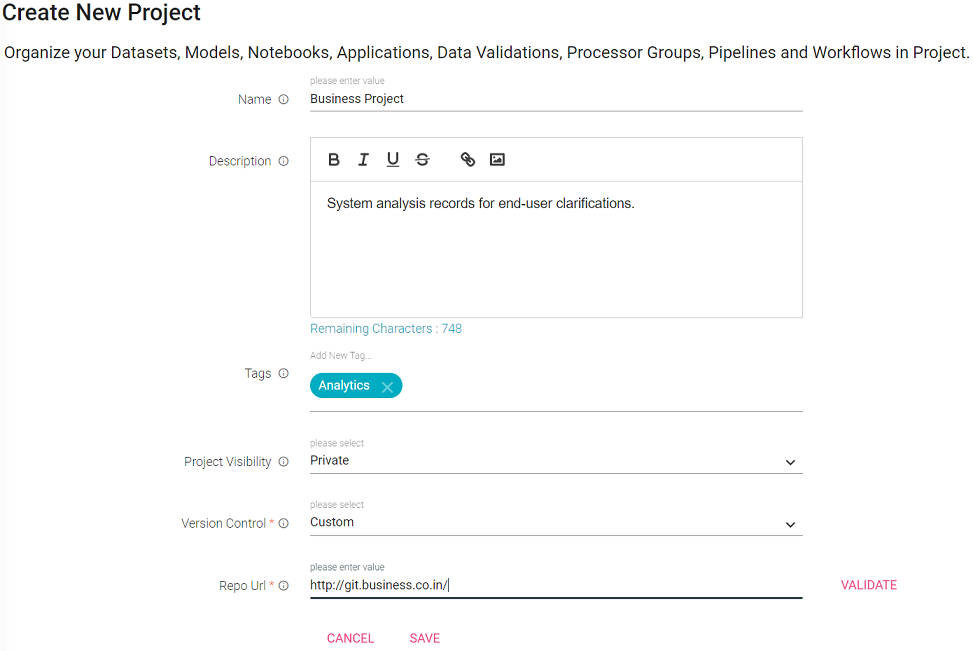Insert an image into the description
Viewport: 973px width, 651px height.
(x=497, y=159)
